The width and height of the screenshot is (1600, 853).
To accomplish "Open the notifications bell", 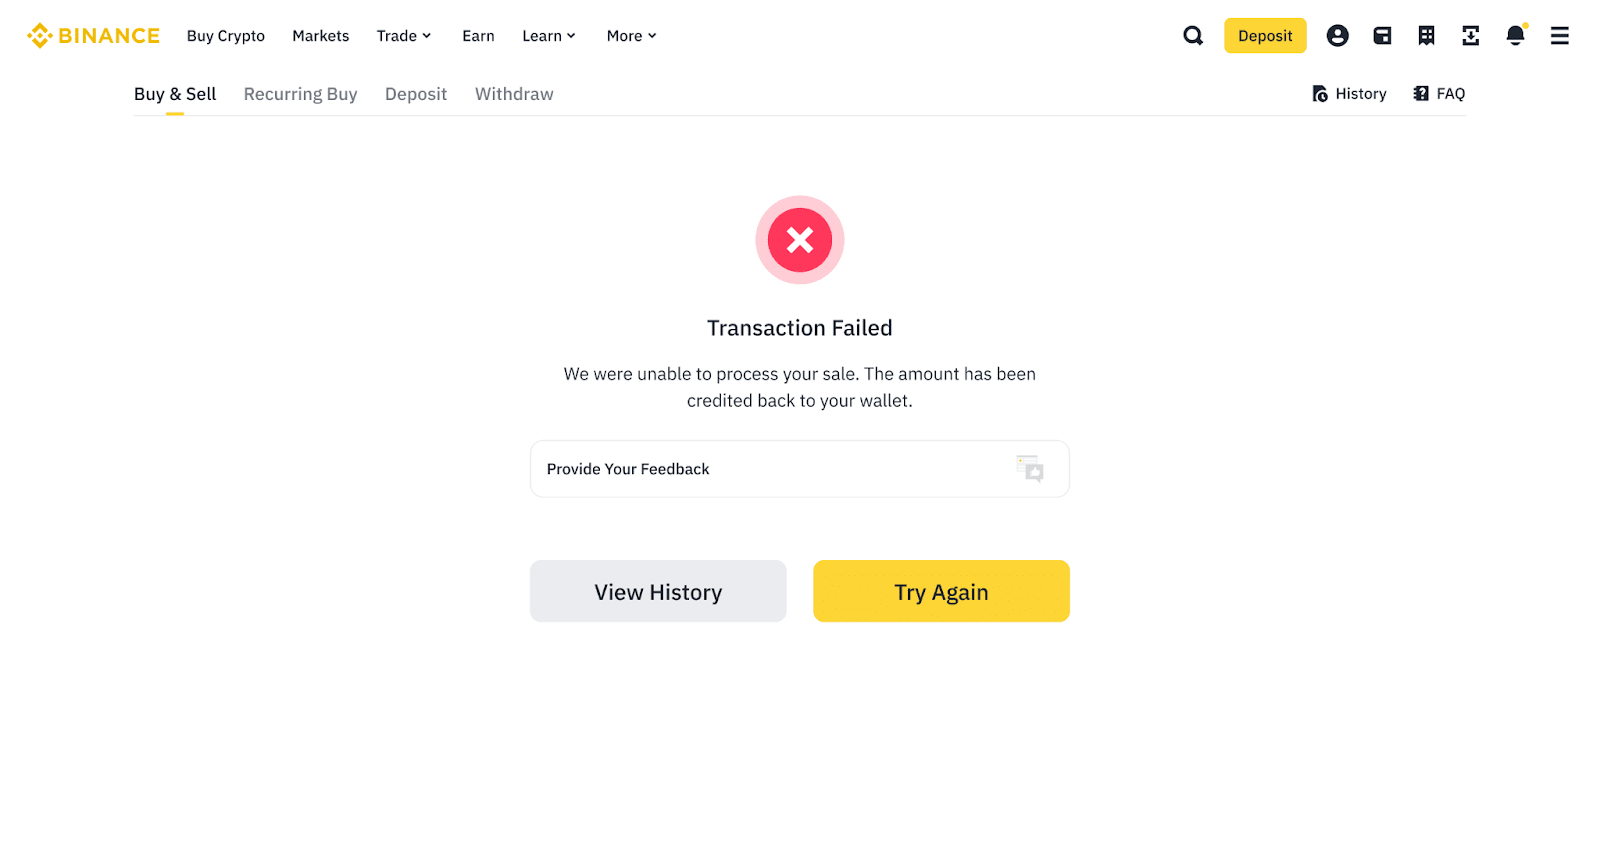I will 1516,36.
